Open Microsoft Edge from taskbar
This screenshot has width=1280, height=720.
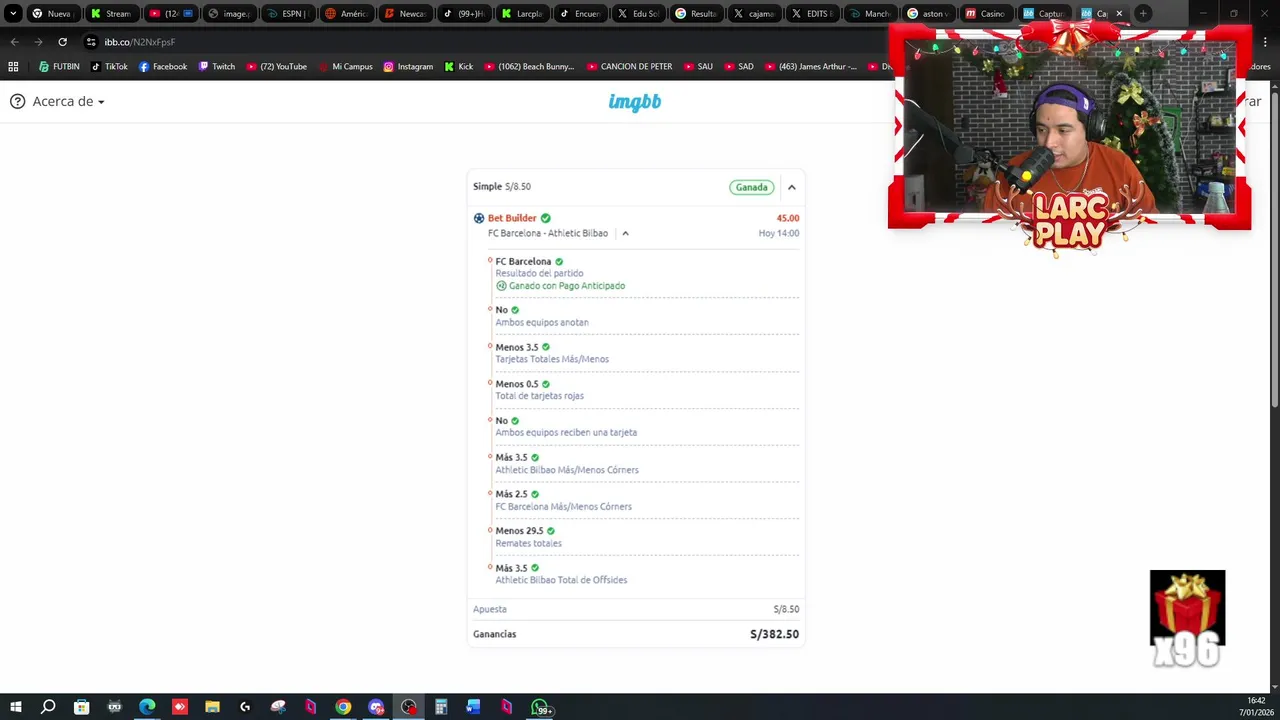pos(147,707)
